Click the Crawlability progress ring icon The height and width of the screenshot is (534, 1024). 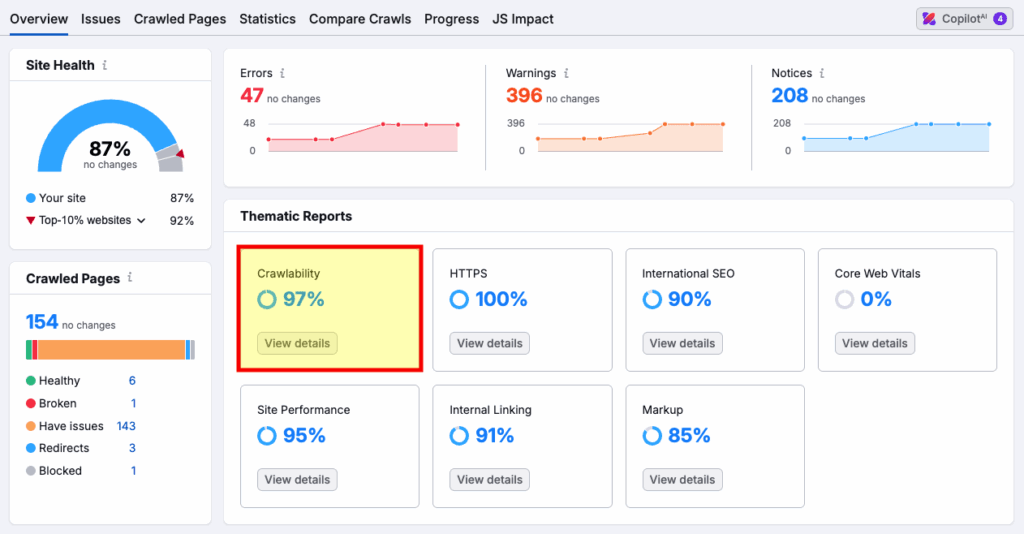[x=266, y=300]
